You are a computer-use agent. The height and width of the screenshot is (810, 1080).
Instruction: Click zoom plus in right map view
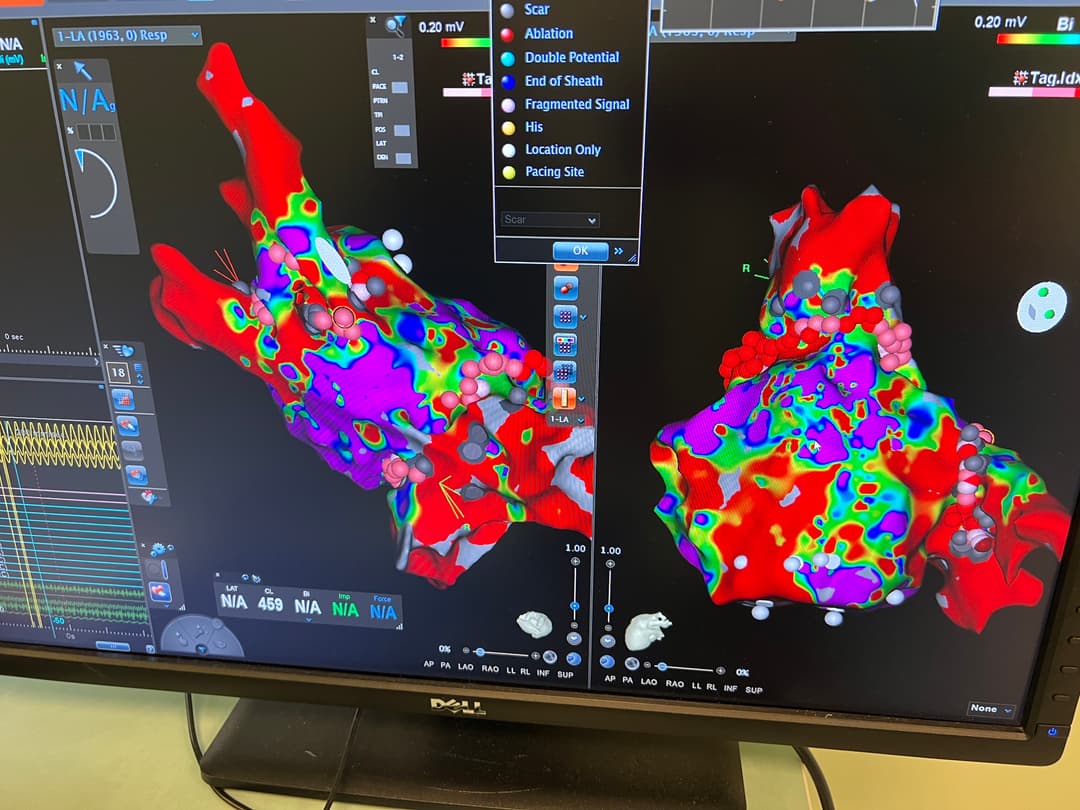pyautogui.click(x=610, y=564)
